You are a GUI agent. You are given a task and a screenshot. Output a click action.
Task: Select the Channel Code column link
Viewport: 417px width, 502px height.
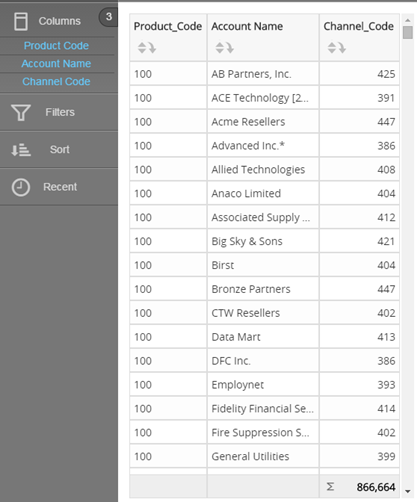click(56, 82)
